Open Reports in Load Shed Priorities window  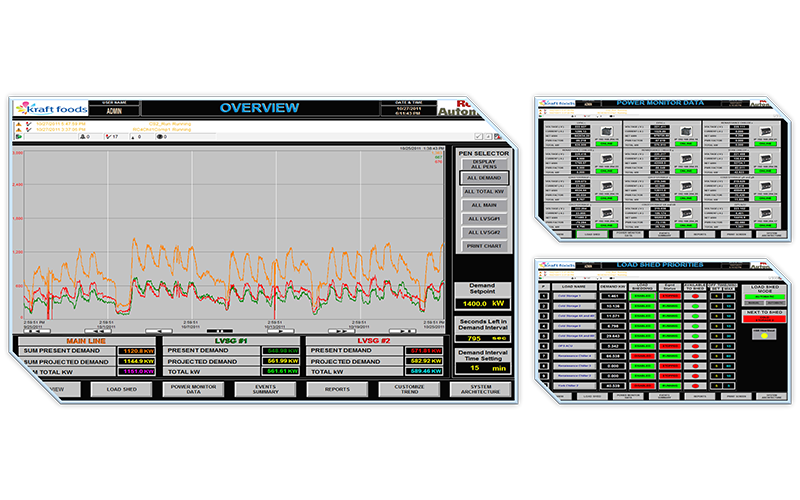[700, 396]
